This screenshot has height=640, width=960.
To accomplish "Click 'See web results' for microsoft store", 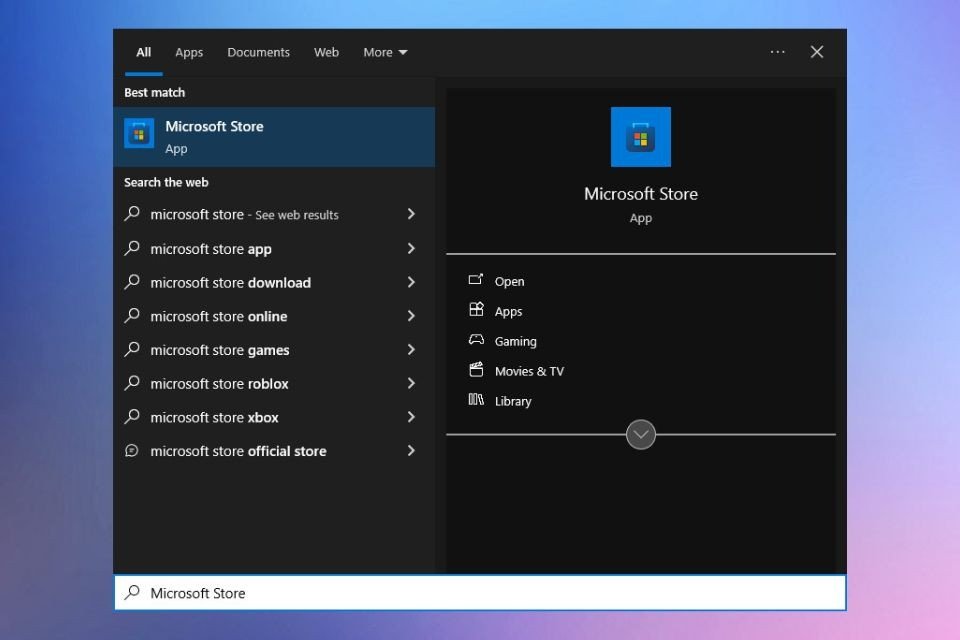I will click(296, 214).
